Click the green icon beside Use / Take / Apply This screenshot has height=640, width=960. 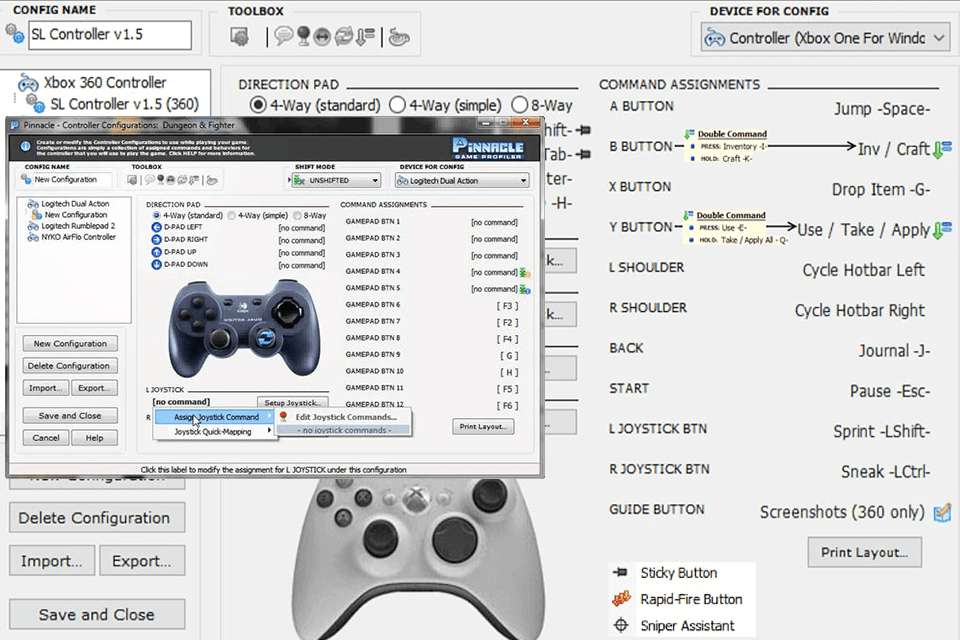click(942, 230)
